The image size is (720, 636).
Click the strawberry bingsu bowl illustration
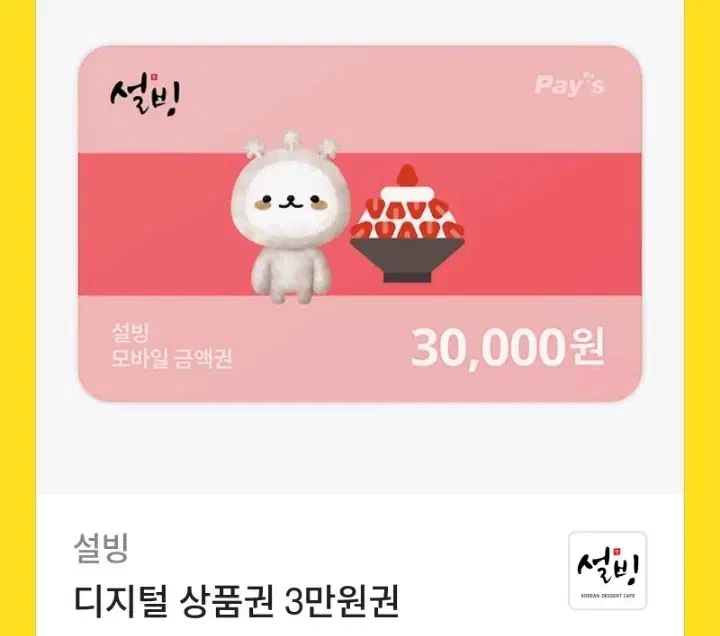pyautogui.click(x=407, y=224)
